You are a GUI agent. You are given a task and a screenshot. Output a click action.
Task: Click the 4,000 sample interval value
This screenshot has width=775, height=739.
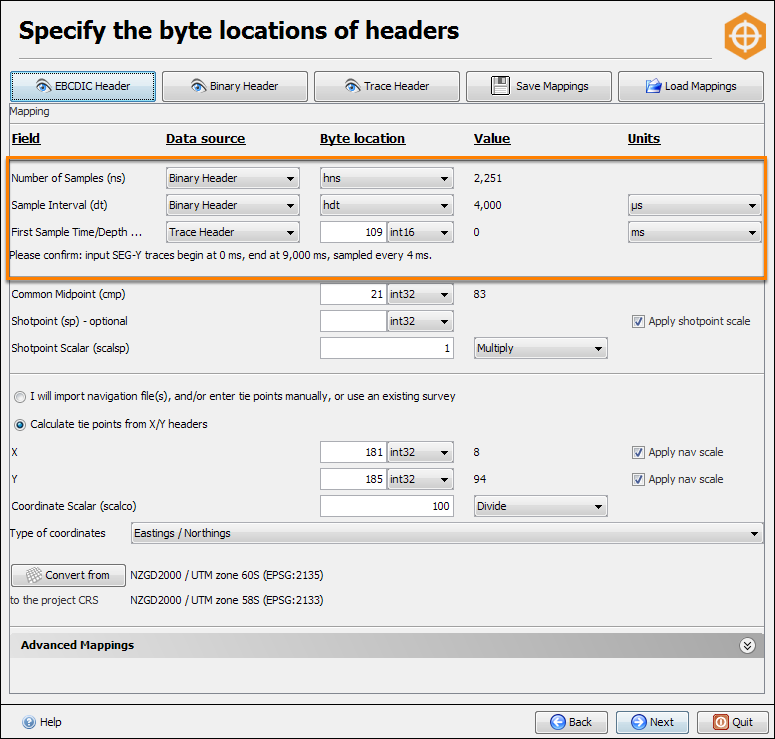click(487, 205)
